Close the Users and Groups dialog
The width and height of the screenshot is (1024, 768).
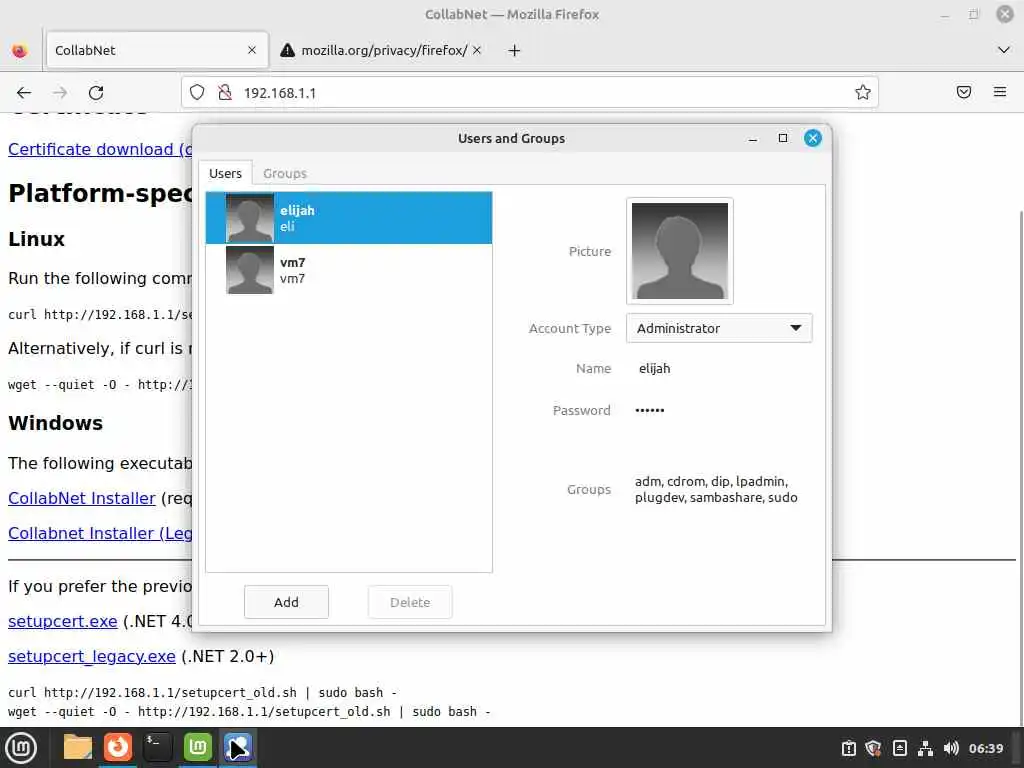point(812,138)
